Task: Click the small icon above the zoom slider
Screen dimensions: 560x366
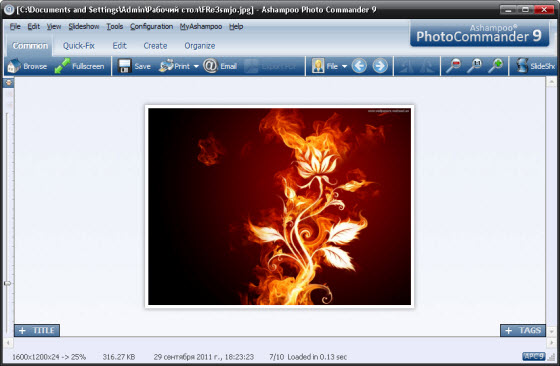Action: 9,82
